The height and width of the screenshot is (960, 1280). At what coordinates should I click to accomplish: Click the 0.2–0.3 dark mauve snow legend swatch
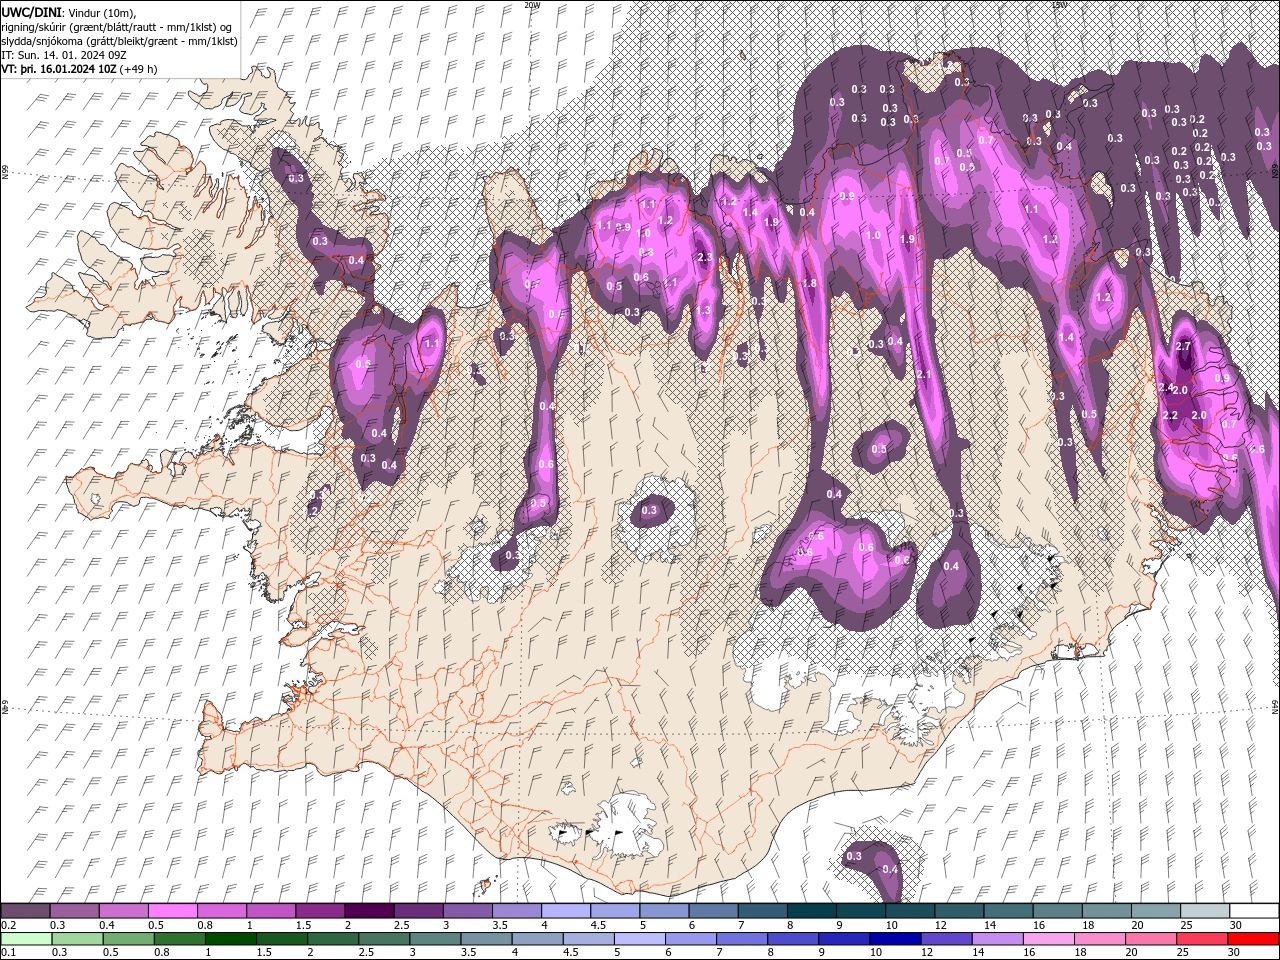pyautogui.click(x=25, y=911)
